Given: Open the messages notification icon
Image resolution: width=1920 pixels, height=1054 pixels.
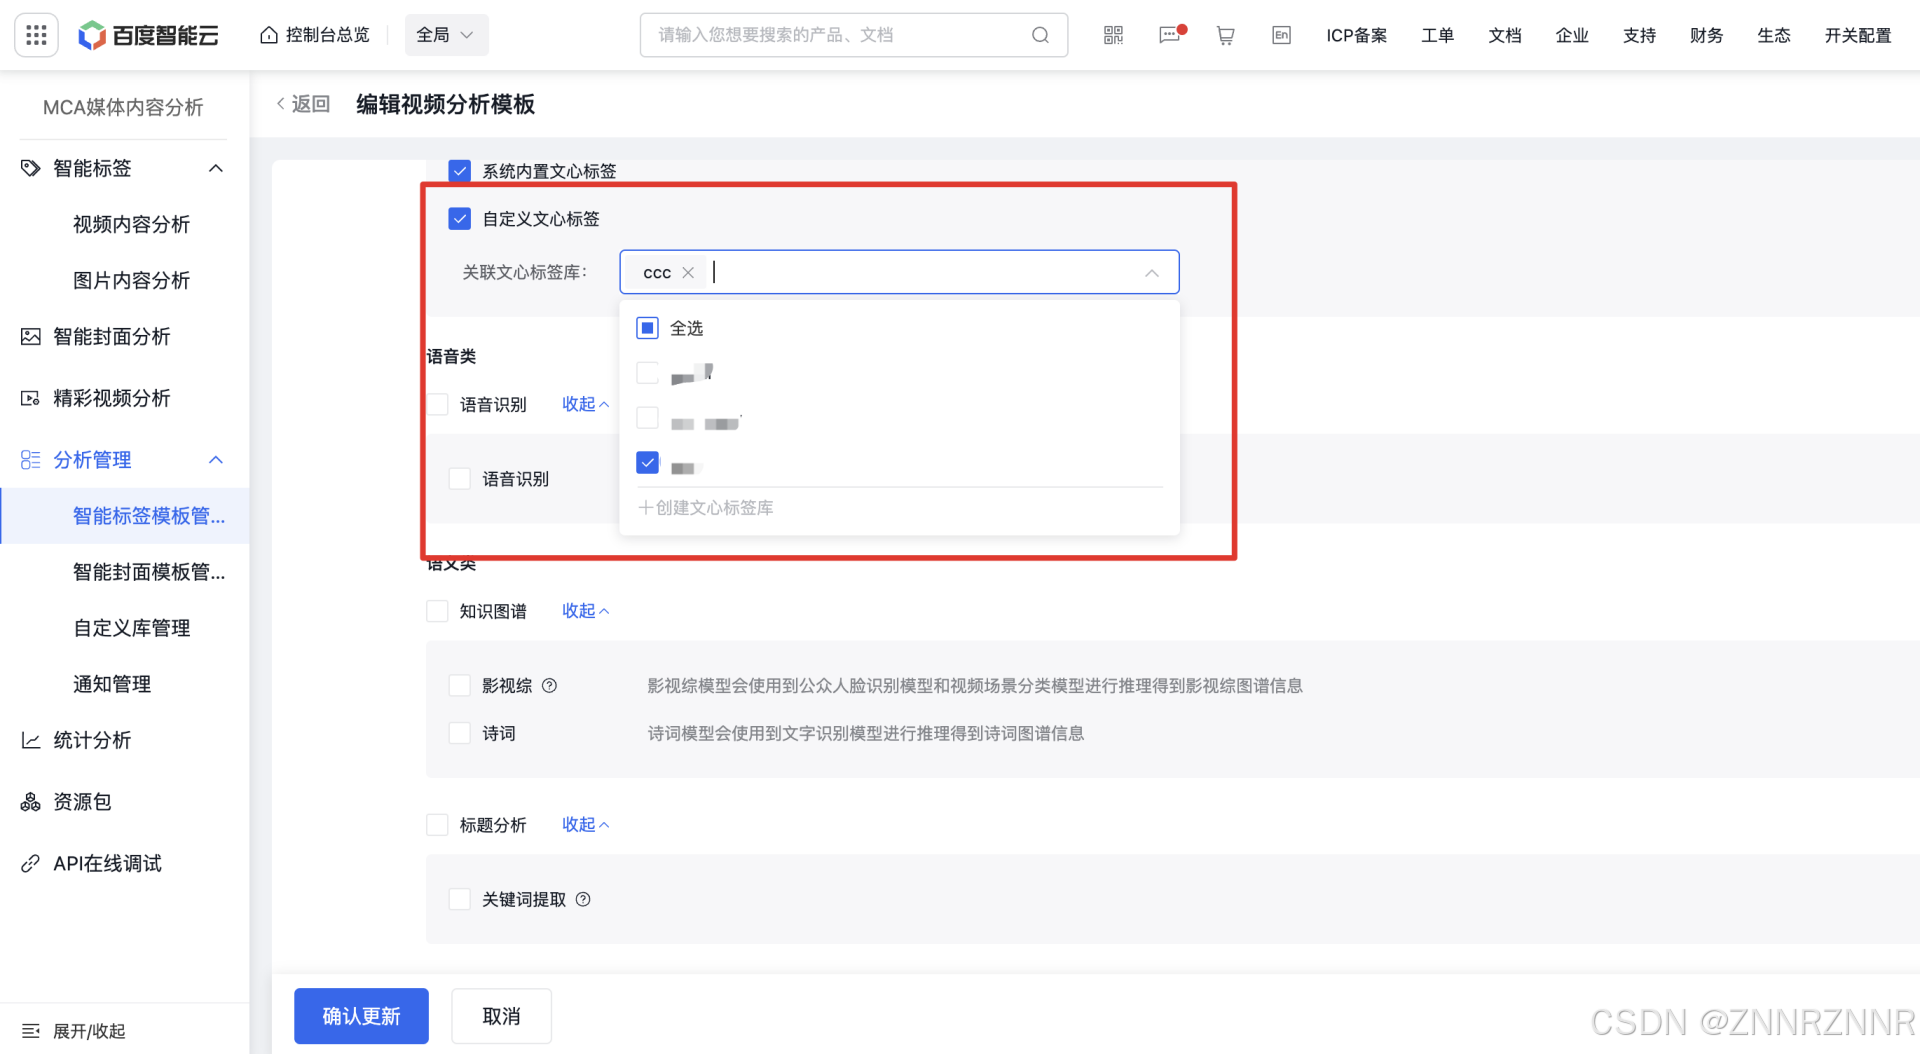Looking at the screenshot, I should coord(1169,35).
